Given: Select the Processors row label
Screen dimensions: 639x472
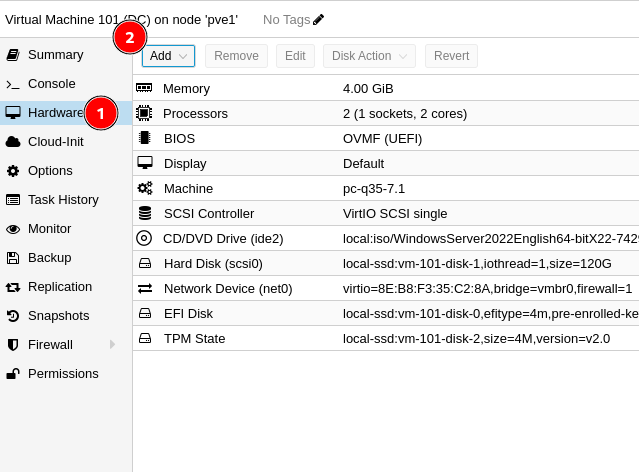Looking at the screenshot, I should coord(195,114).
